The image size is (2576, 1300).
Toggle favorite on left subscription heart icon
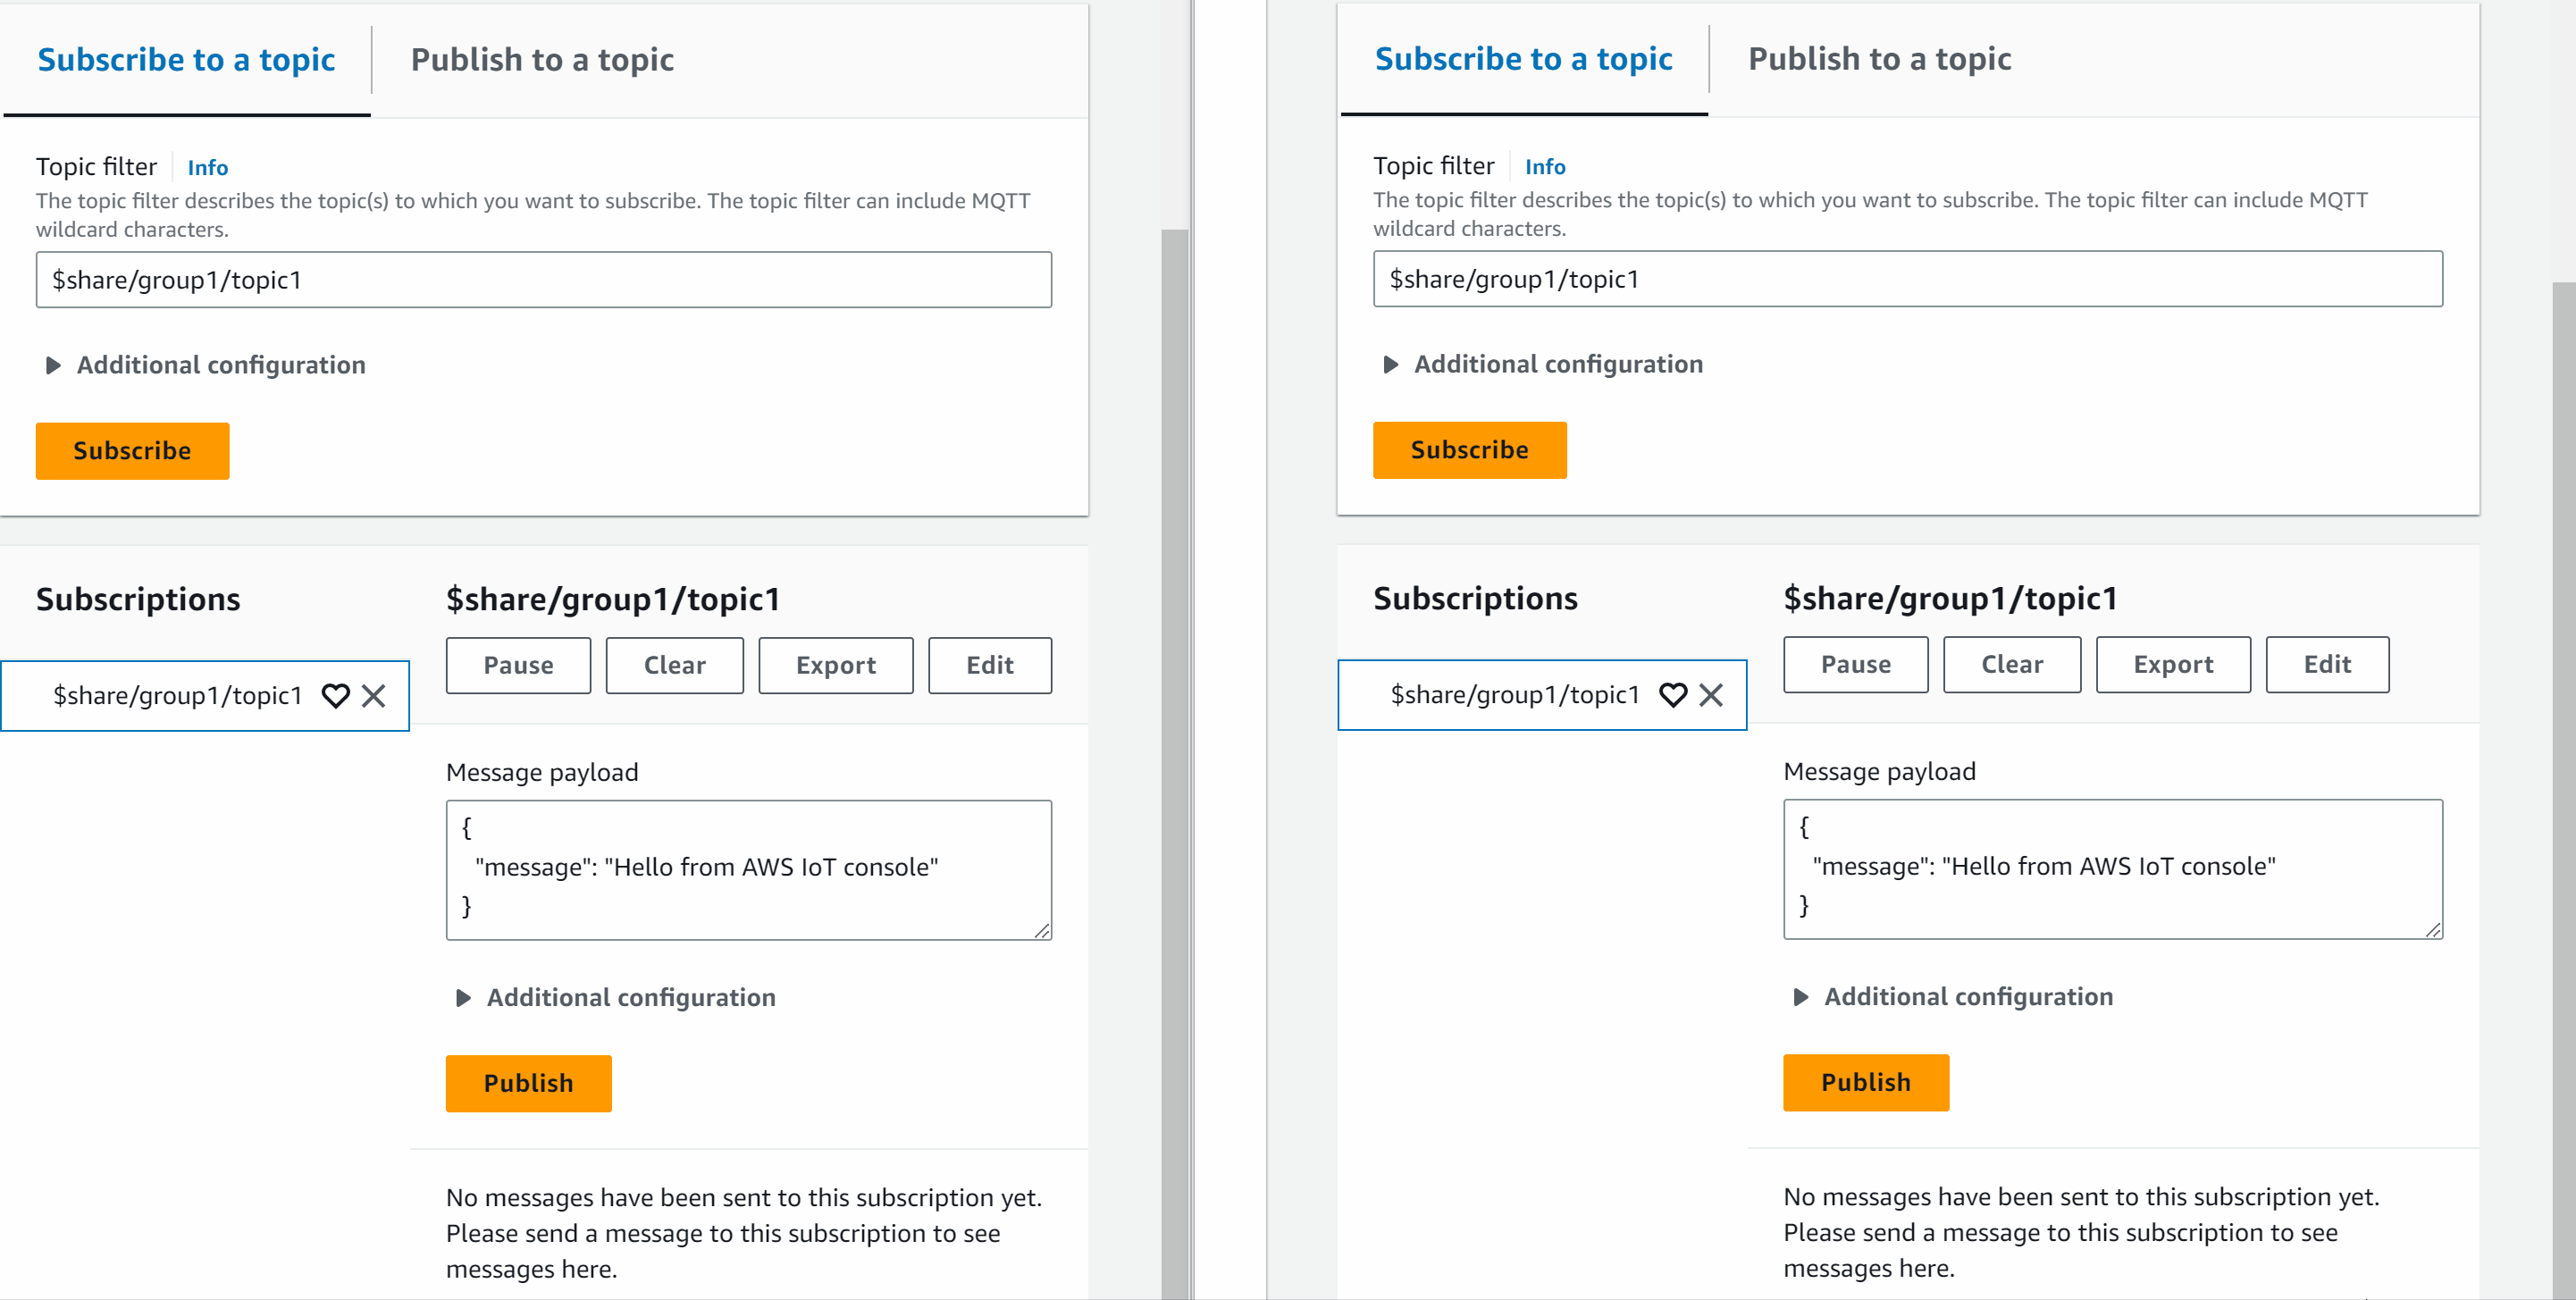pos(337,695)
